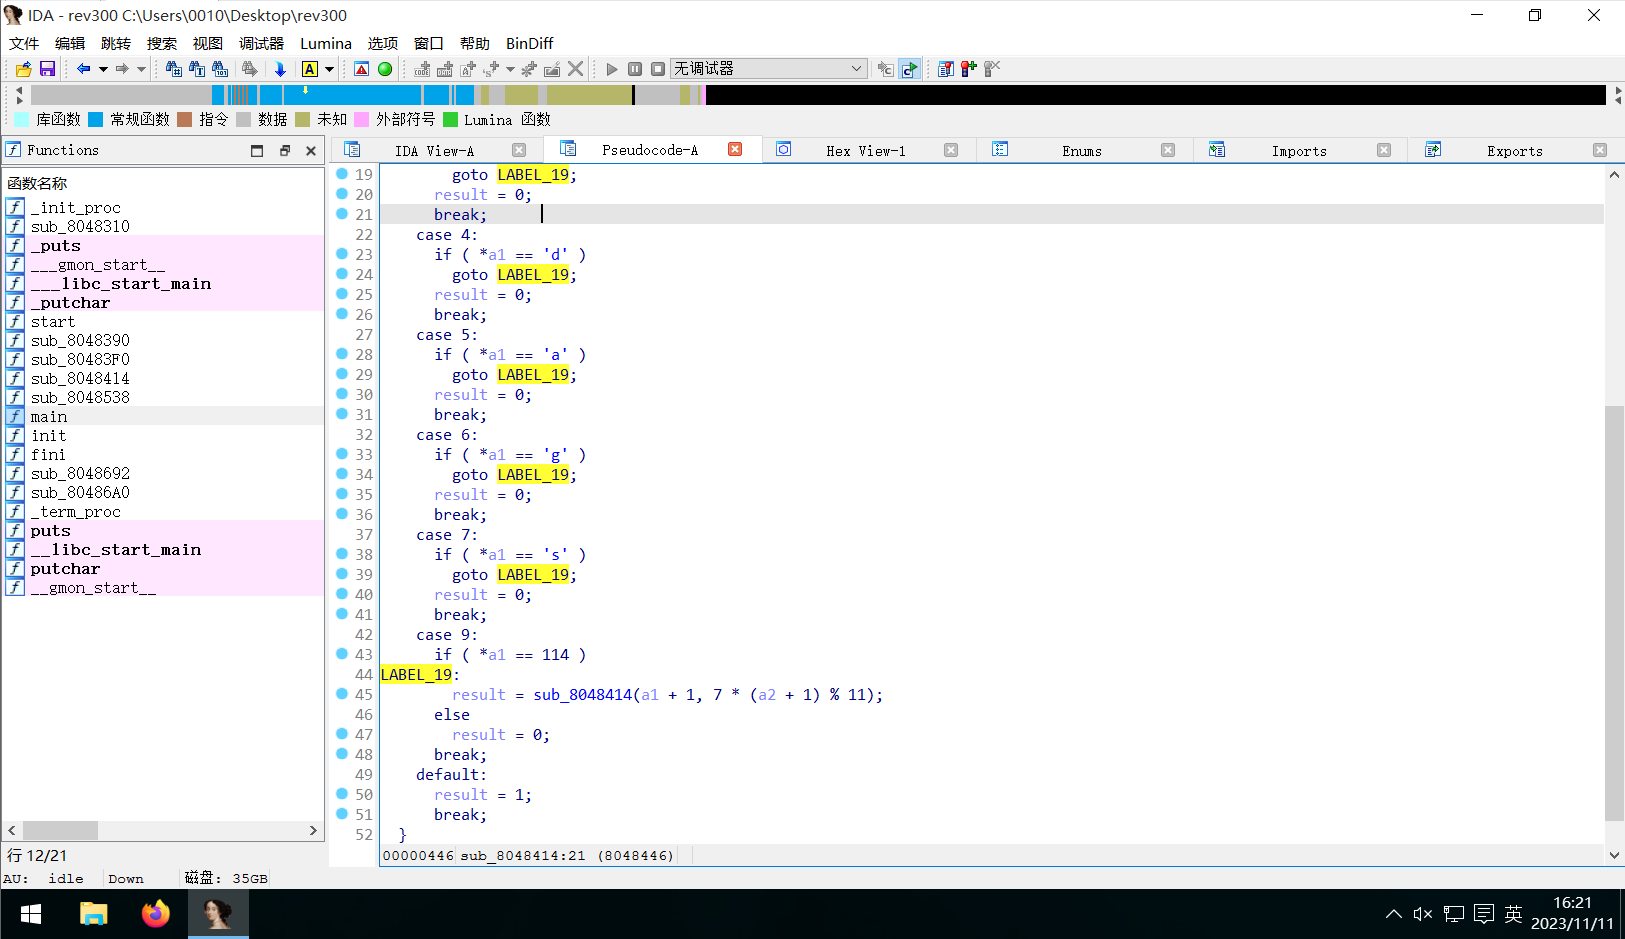Select main in the Functions list
1625x939 pixels.
pyautogui.click(x=49, y=416)
